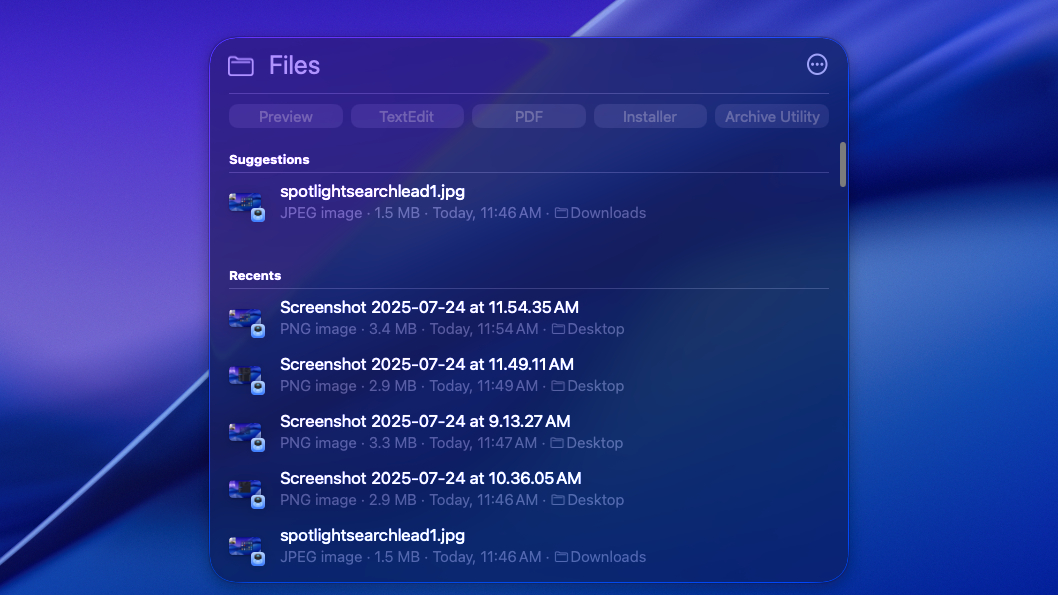Click thumbnail icon of Screenshot 11.54.35 AM
Screen dimensions: 1058x595
(246, 320)
